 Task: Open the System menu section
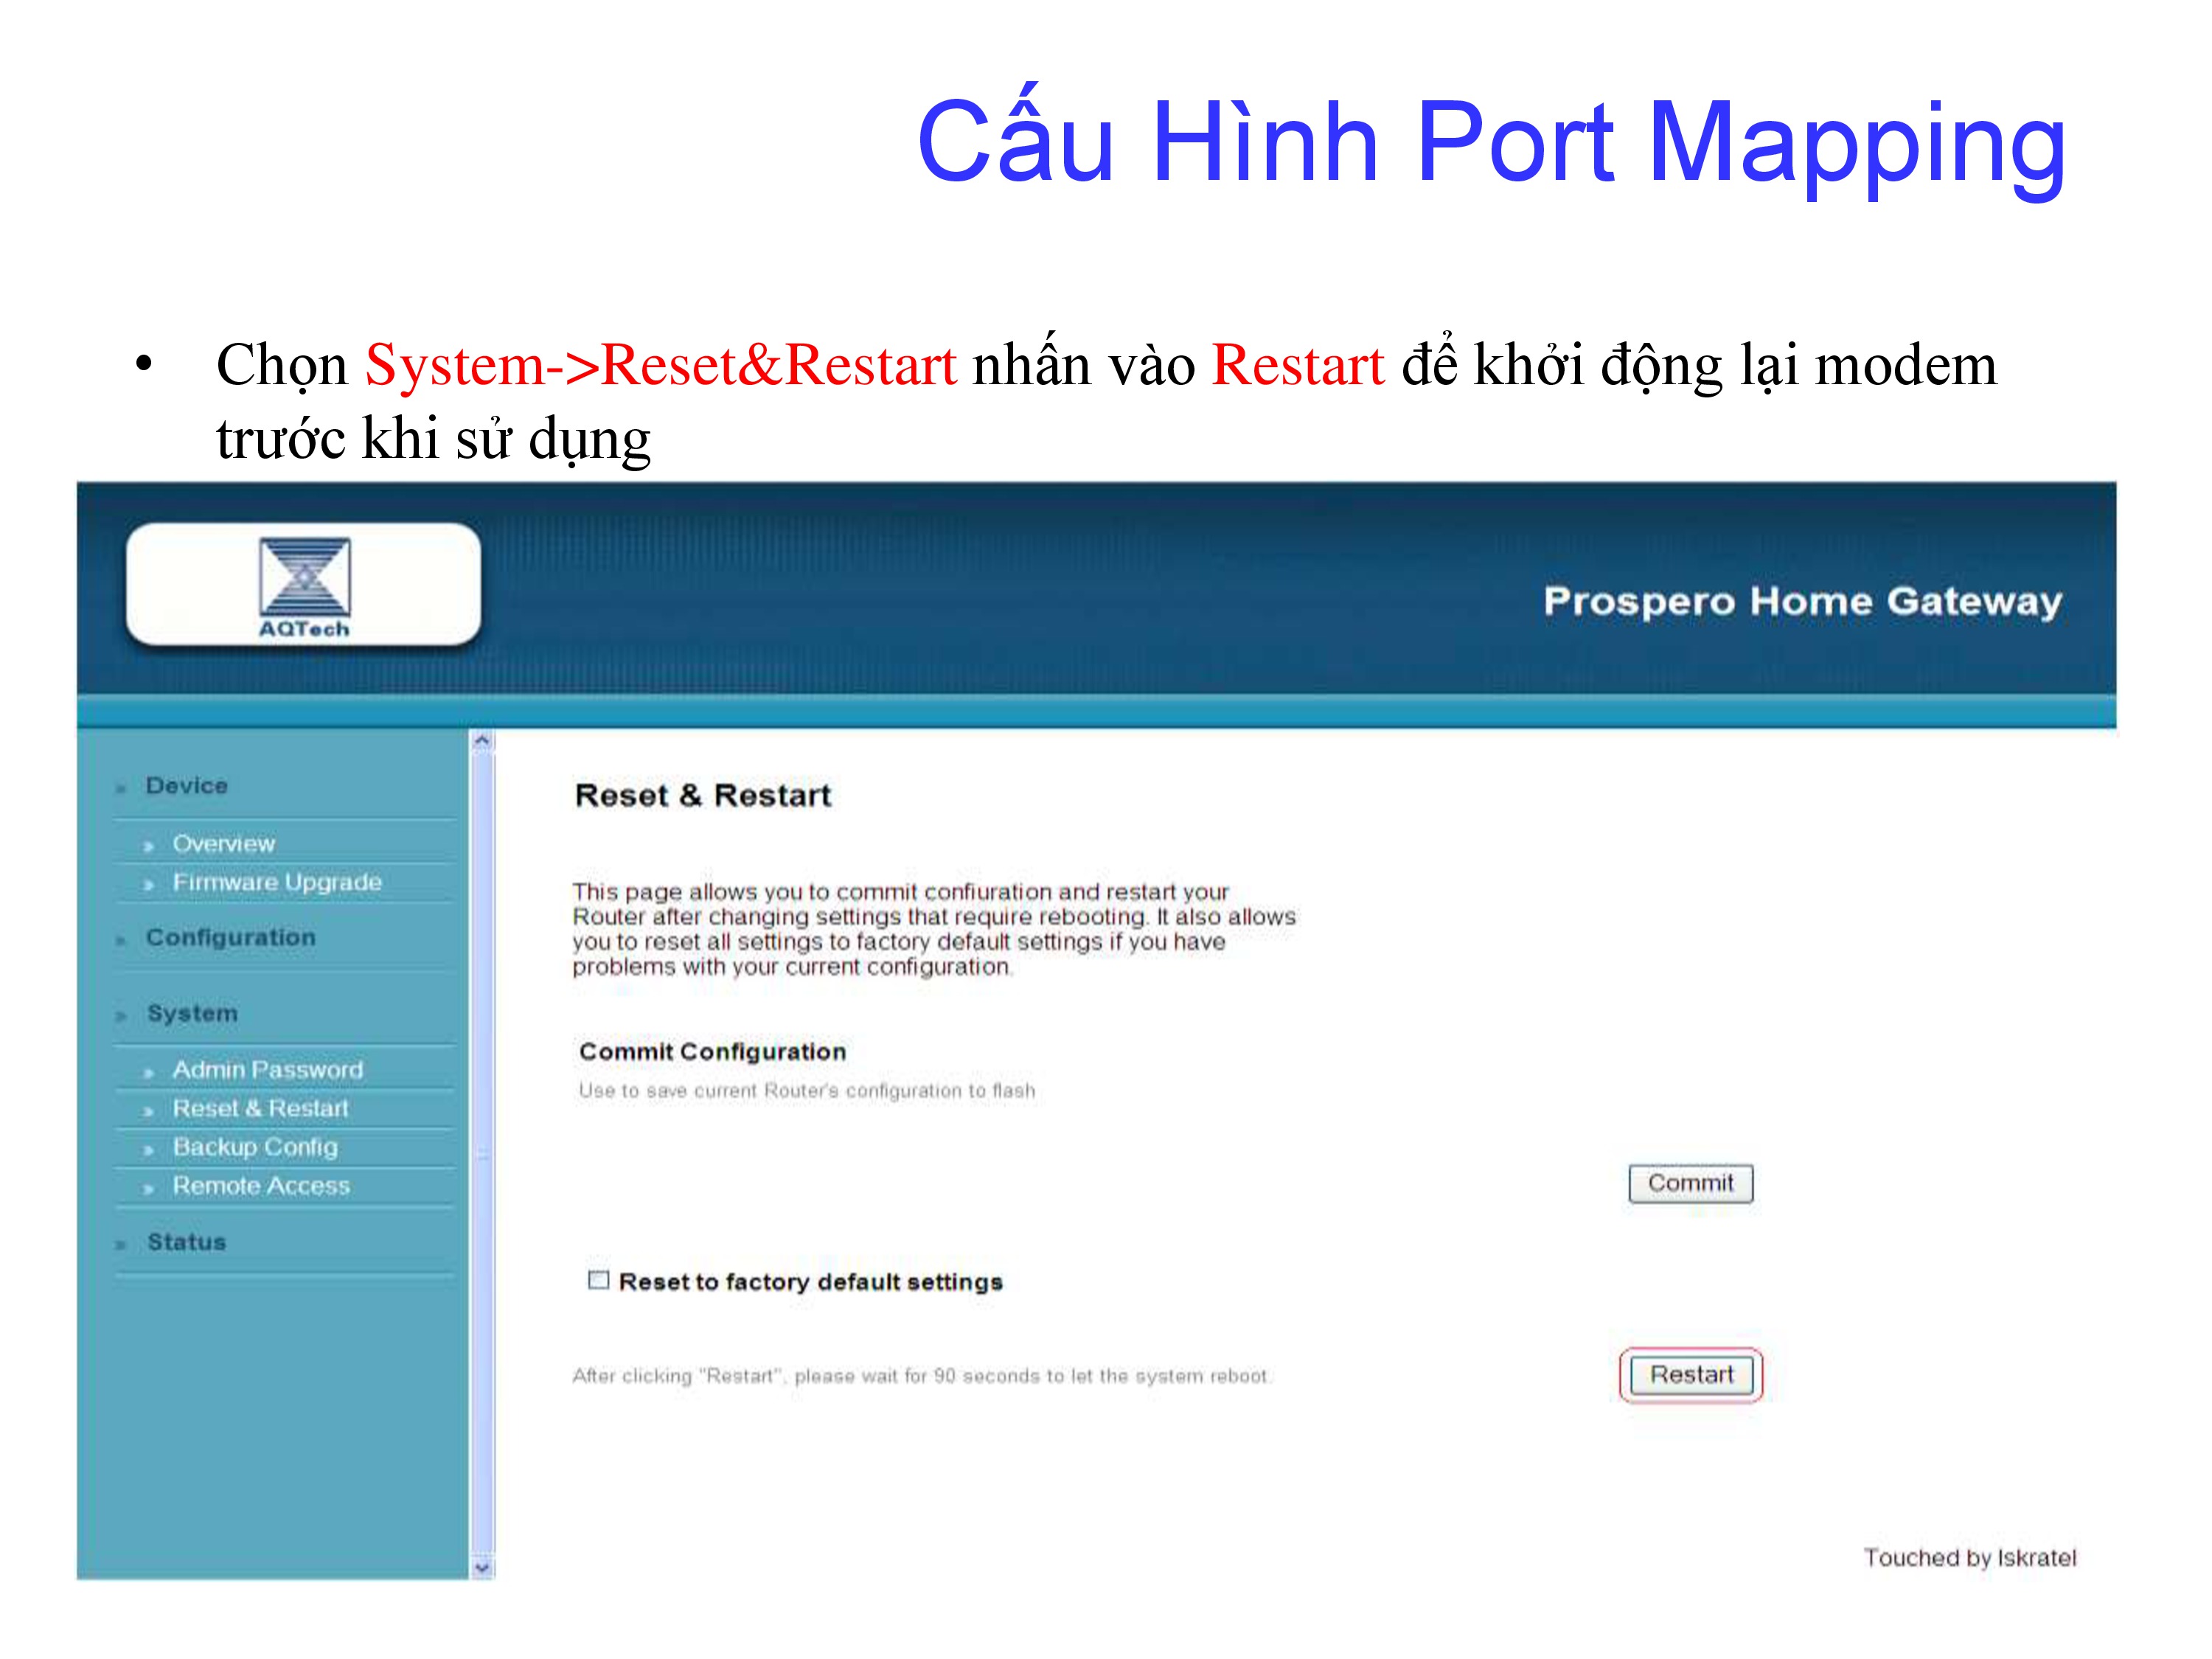192,1013
